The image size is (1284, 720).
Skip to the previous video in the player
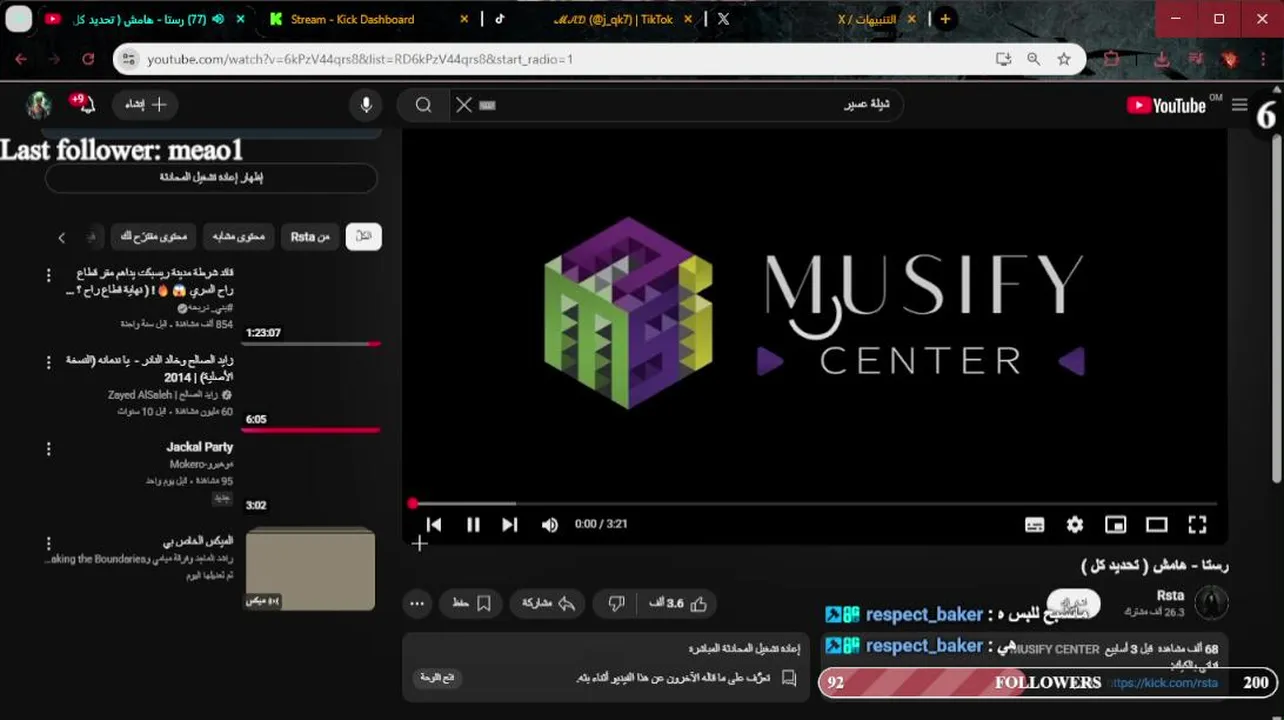click(434, 525)
